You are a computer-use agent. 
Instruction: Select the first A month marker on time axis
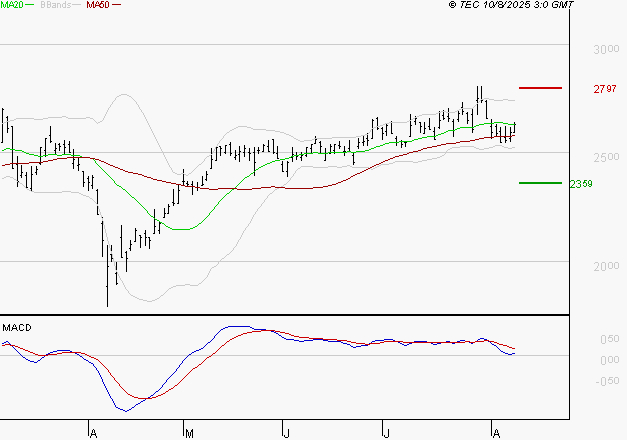(x=92, y=432)
